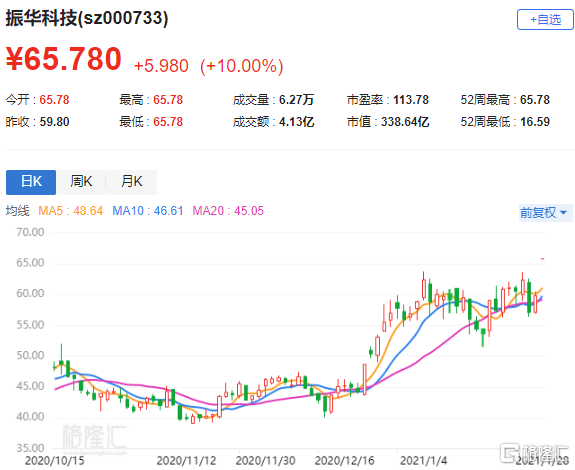575x470 pixels.
Task: Select the MA10 : 46.61 indicator label
Action: pos(147,211)
